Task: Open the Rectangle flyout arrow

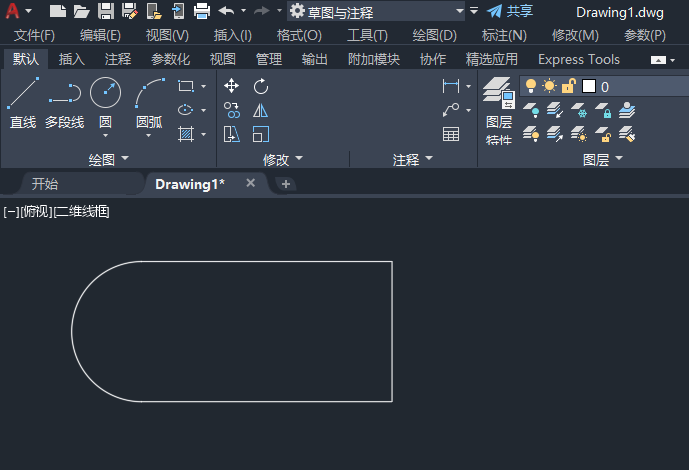Action: click(x=203, y=87)
